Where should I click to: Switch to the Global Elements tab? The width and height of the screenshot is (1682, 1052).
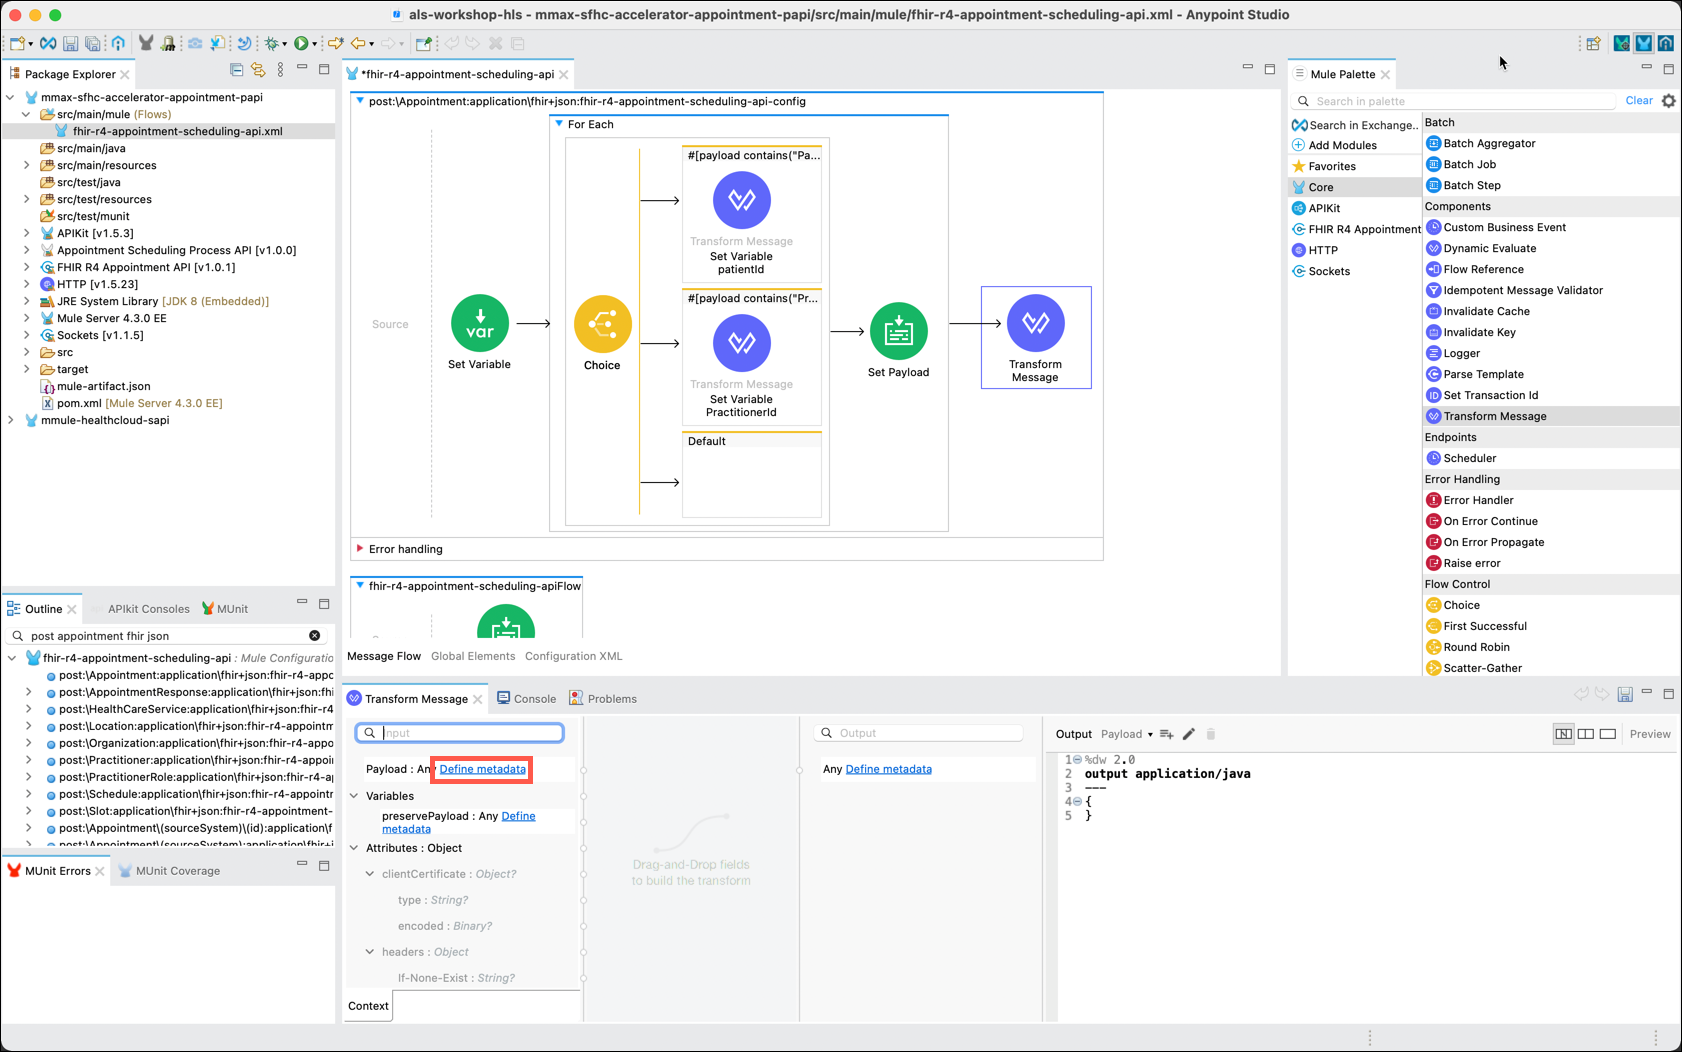(473, 656)
